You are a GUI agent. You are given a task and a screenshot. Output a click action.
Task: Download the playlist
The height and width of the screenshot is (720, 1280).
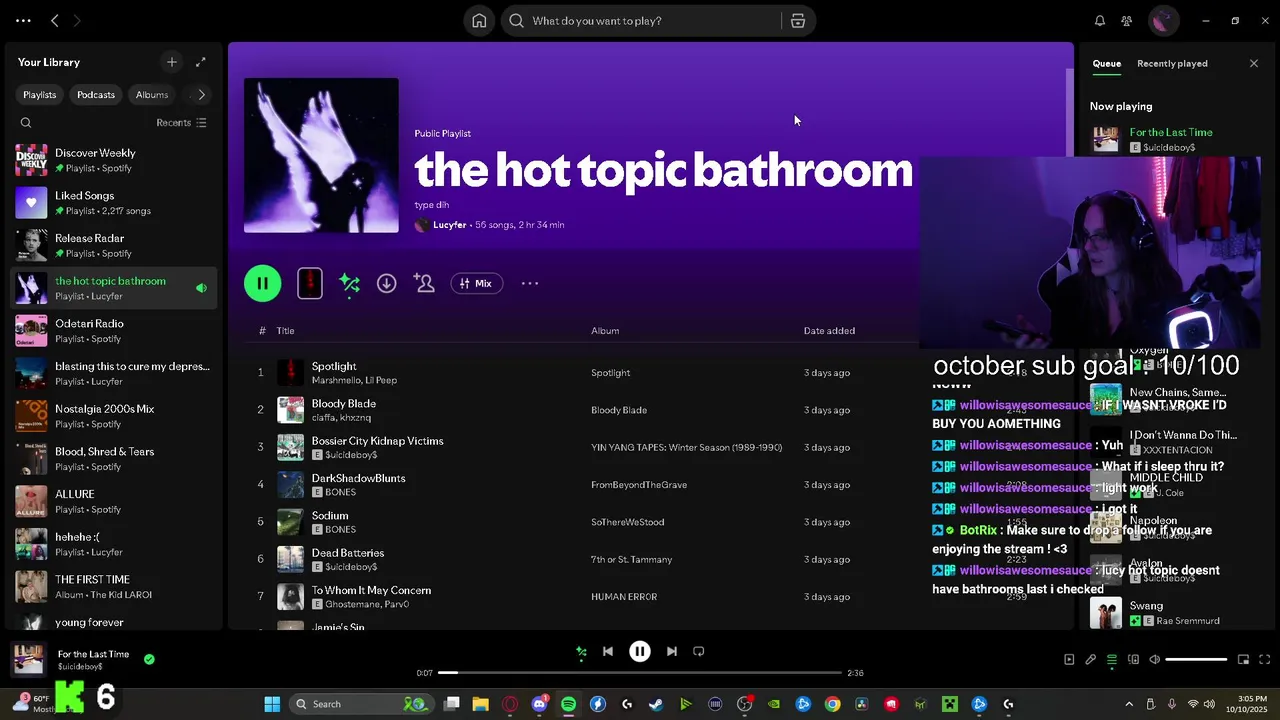386,284
